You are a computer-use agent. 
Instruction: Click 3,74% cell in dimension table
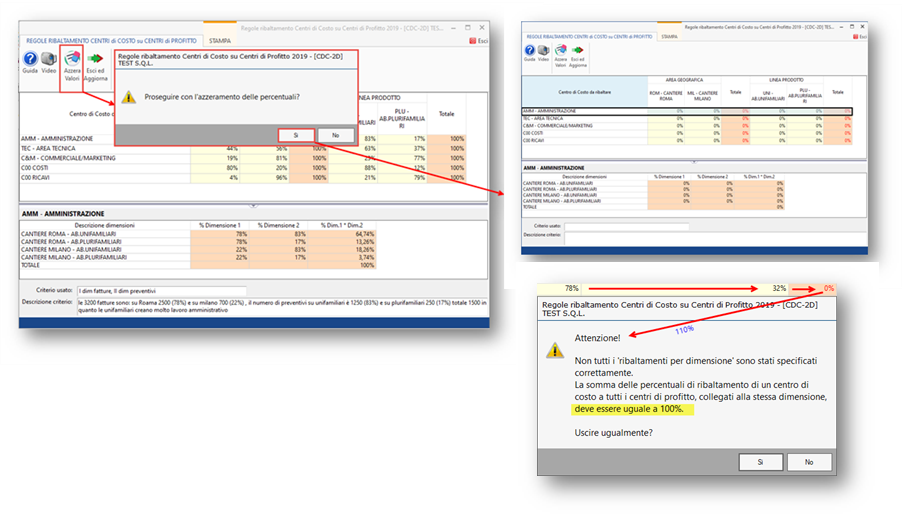[342, 257]
